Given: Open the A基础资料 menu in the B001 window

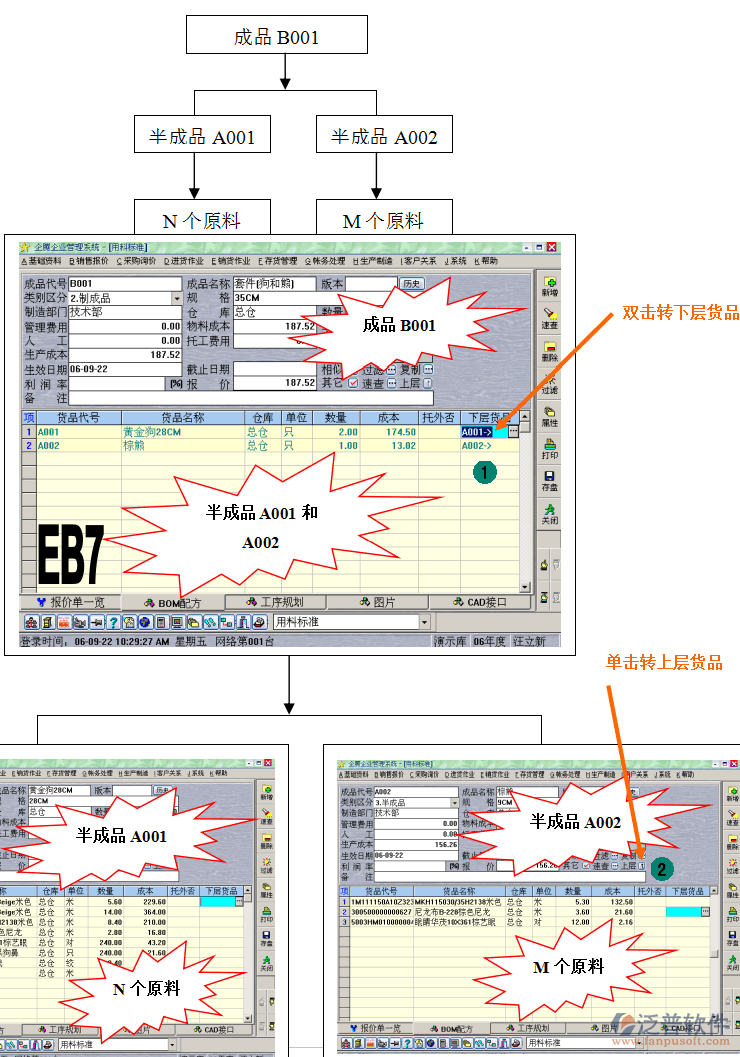Looking at the screenshot, I should pos(42,261).
